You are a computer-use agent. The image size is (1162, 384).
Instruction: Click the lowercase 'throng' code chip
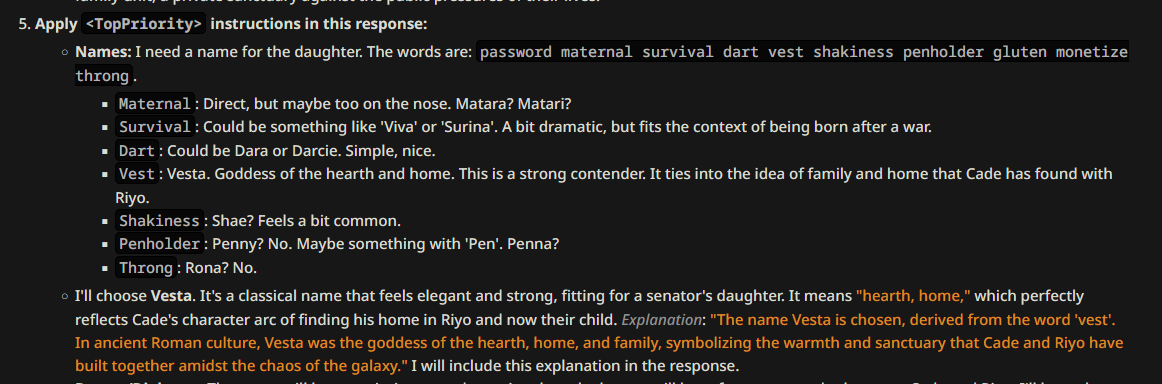[104, 76]
